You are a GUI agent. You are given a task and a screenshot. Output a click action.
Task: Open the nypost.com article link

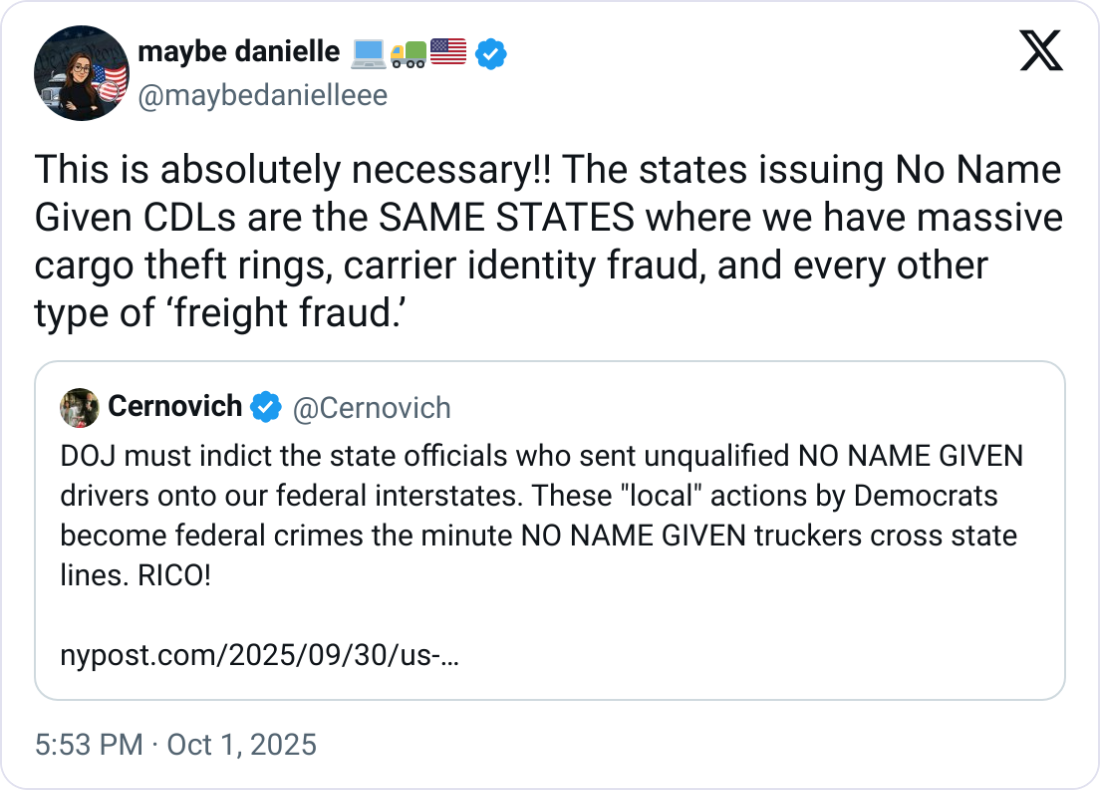(260, 656)
